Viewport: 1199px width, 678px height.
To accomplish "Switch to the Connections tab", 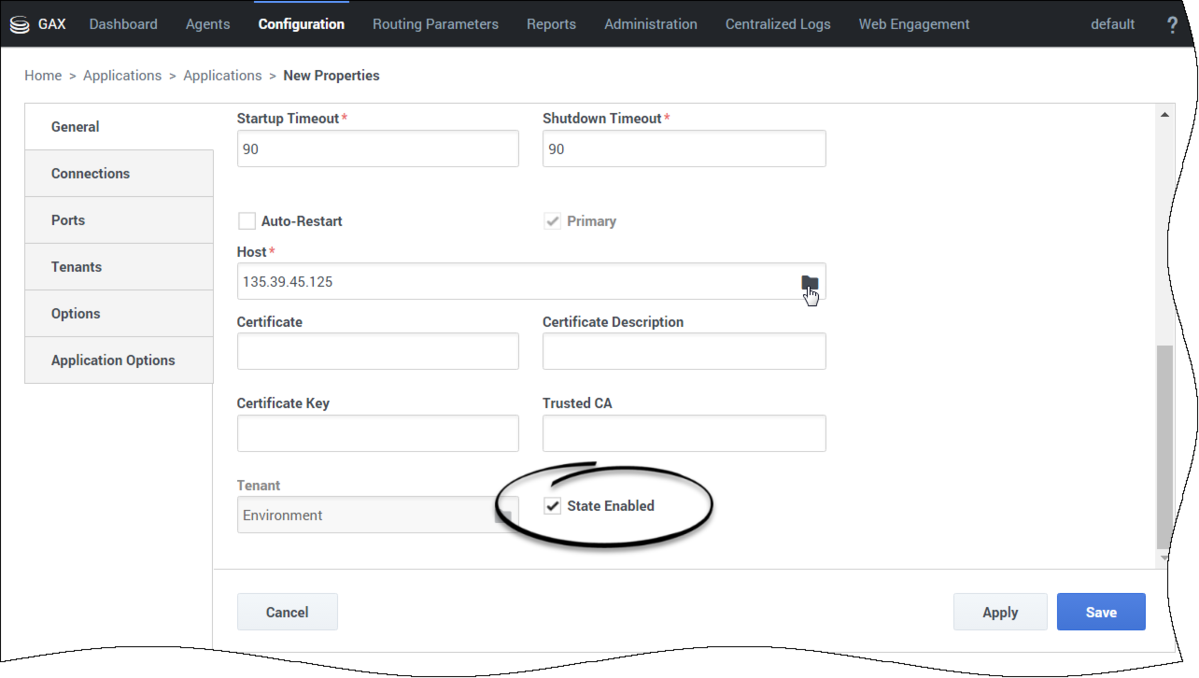I will pyautogui.click(x=119, y=174).
